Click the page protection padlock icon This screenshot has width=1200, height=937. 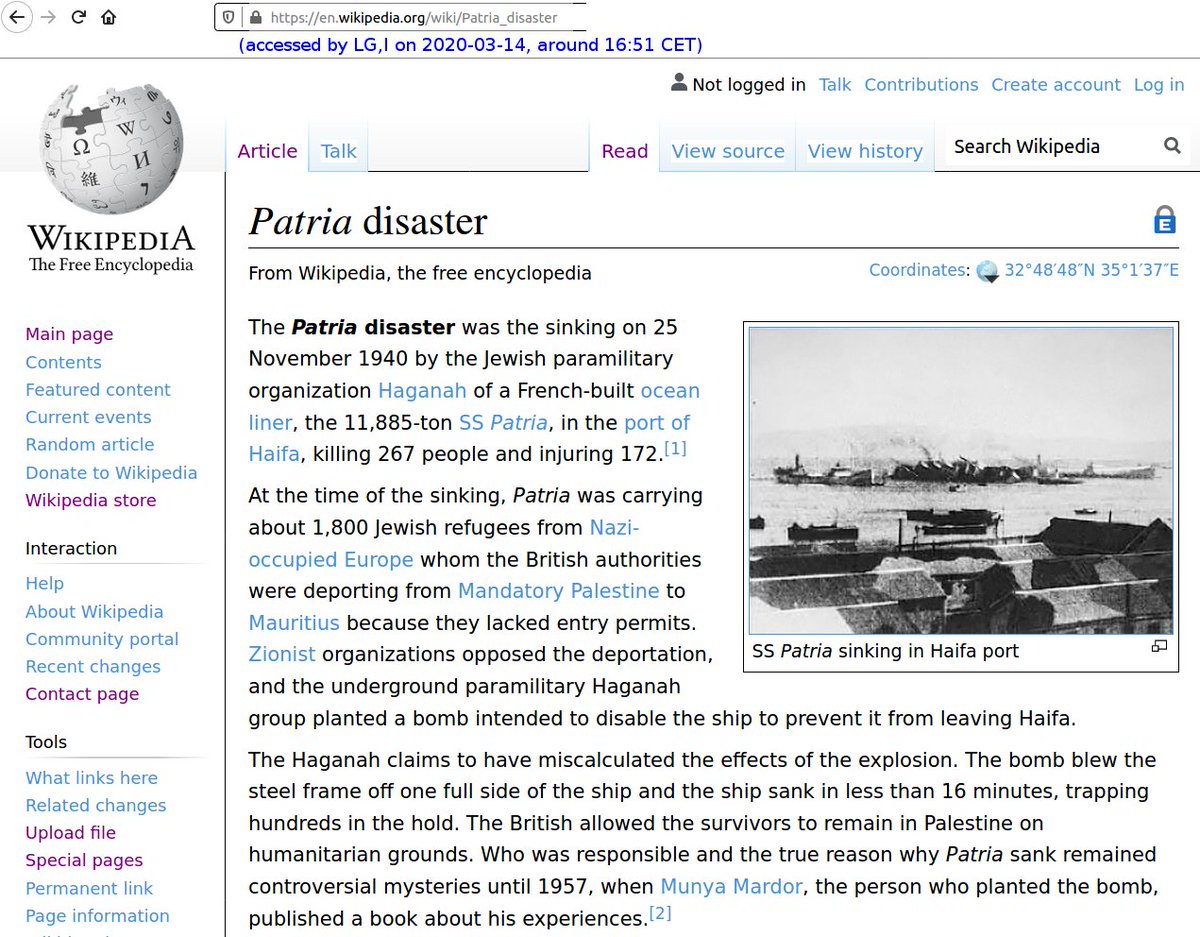1165,220
